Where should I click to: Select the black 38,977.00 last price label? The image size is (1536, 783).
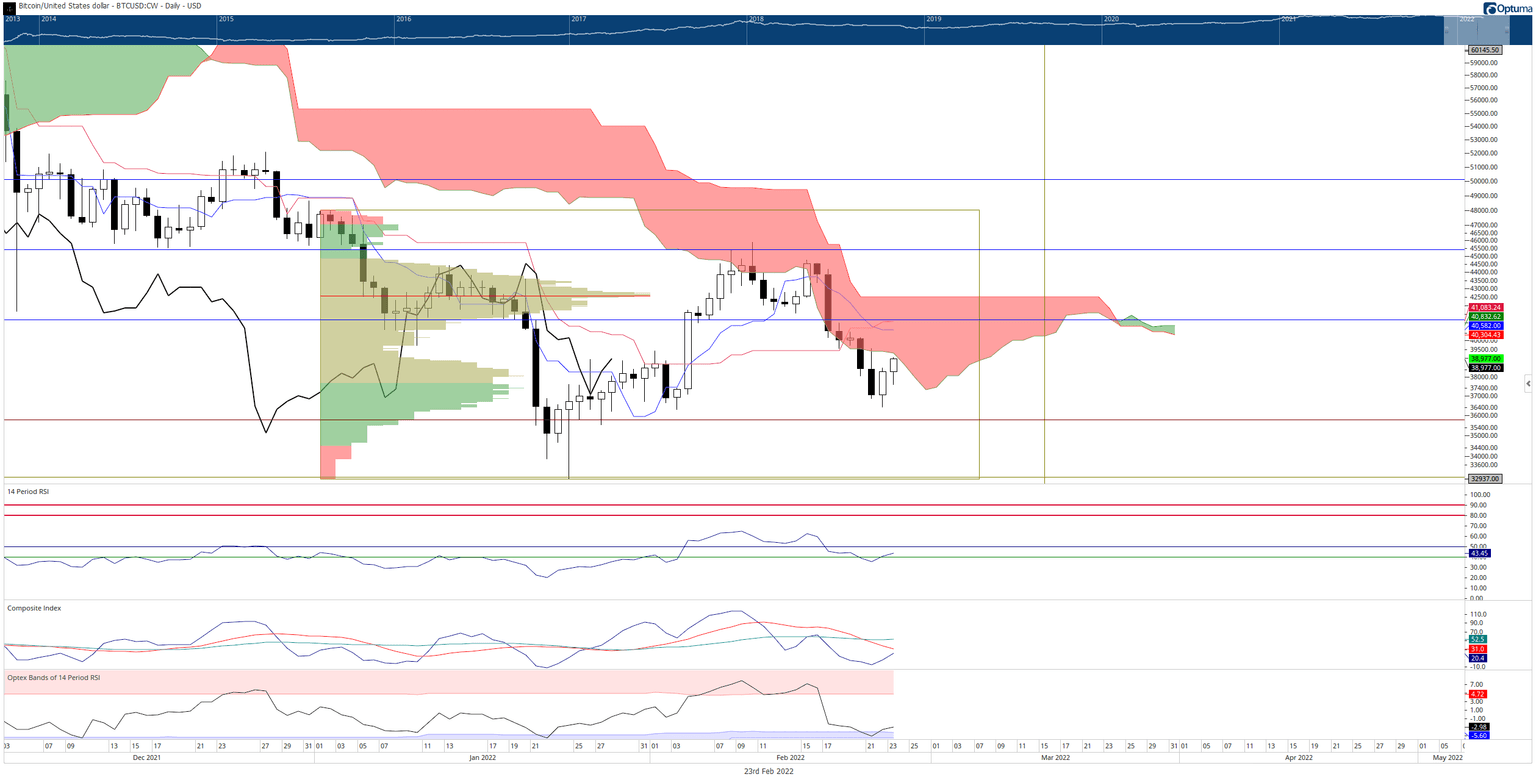[x=1486, y=367]
